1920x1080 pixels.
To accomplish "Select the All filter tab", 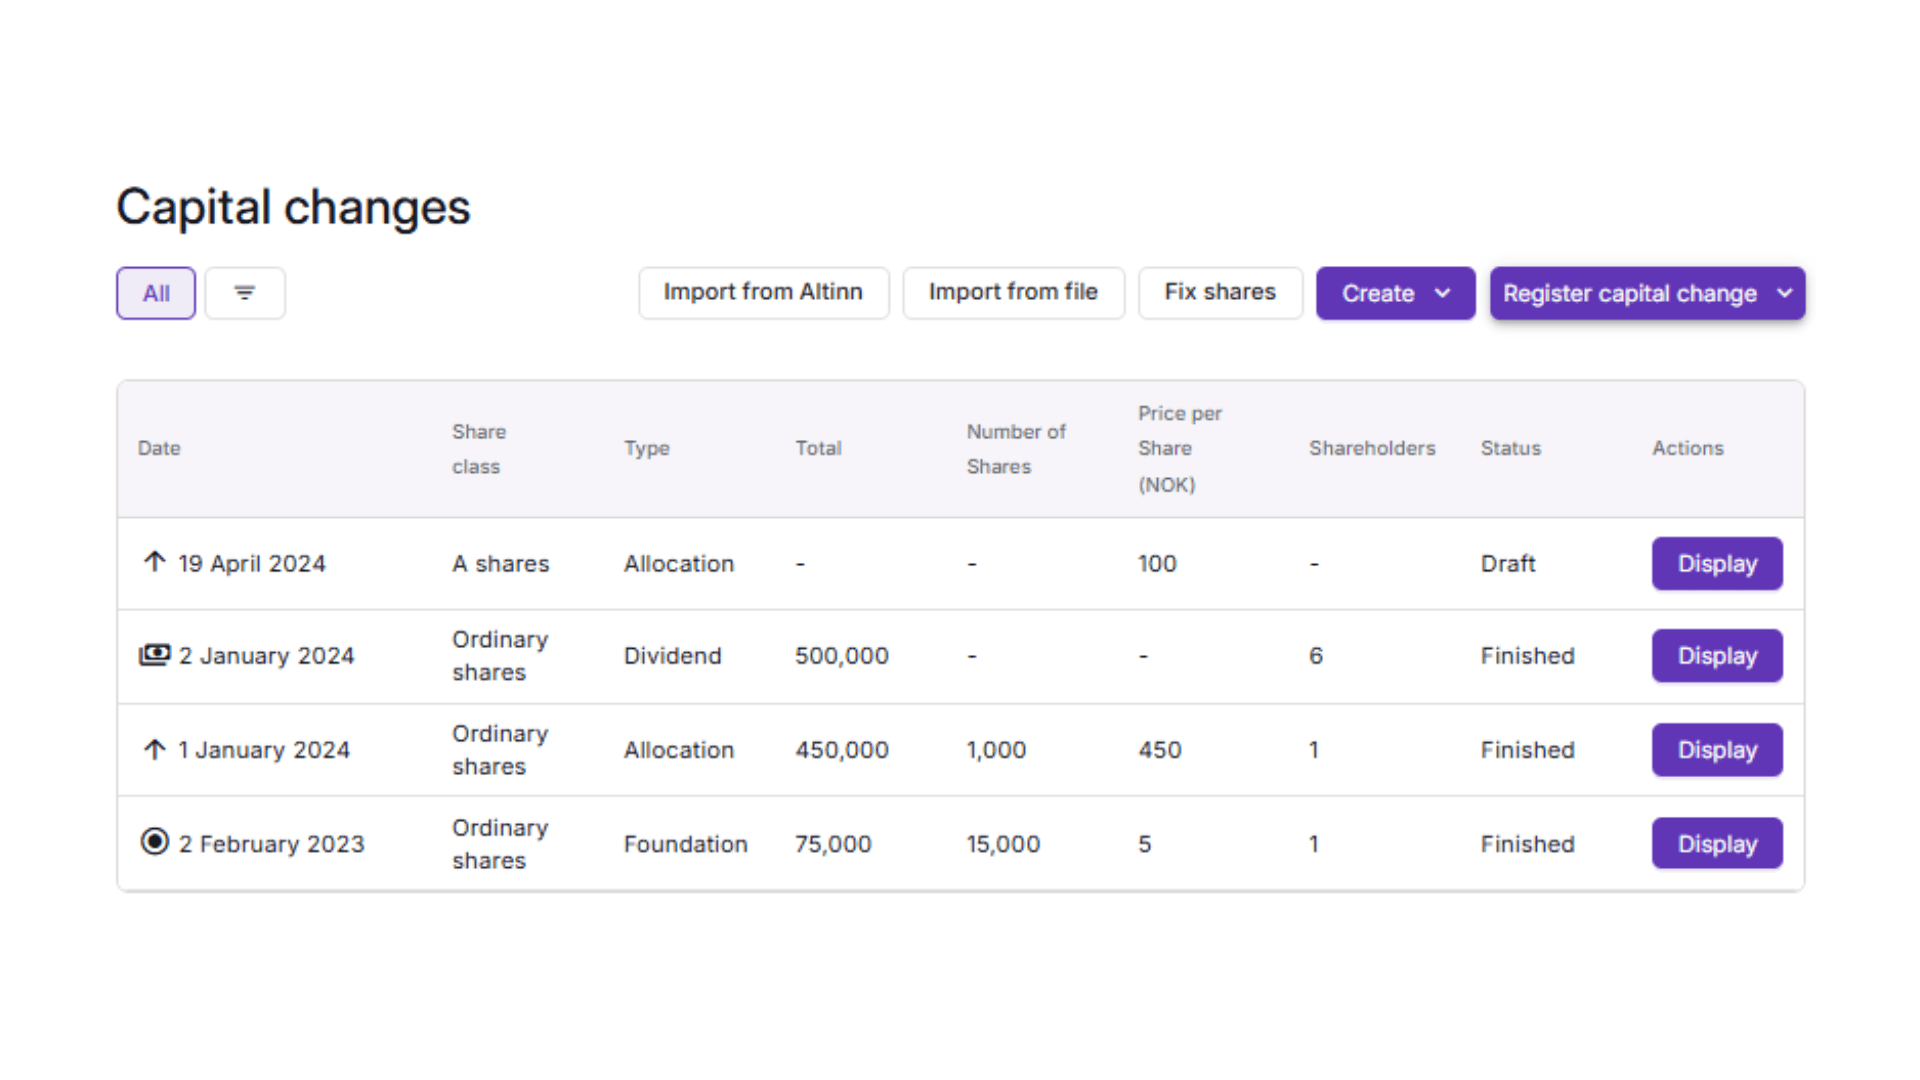I will tap(156, 293).
